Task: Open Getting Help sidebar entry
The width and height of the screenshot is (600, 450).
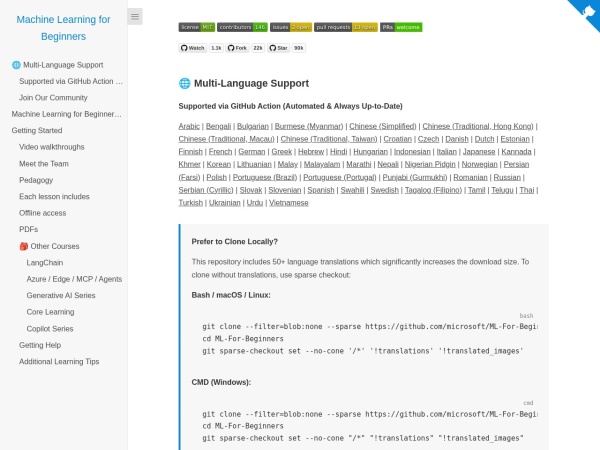Action: 40,345
